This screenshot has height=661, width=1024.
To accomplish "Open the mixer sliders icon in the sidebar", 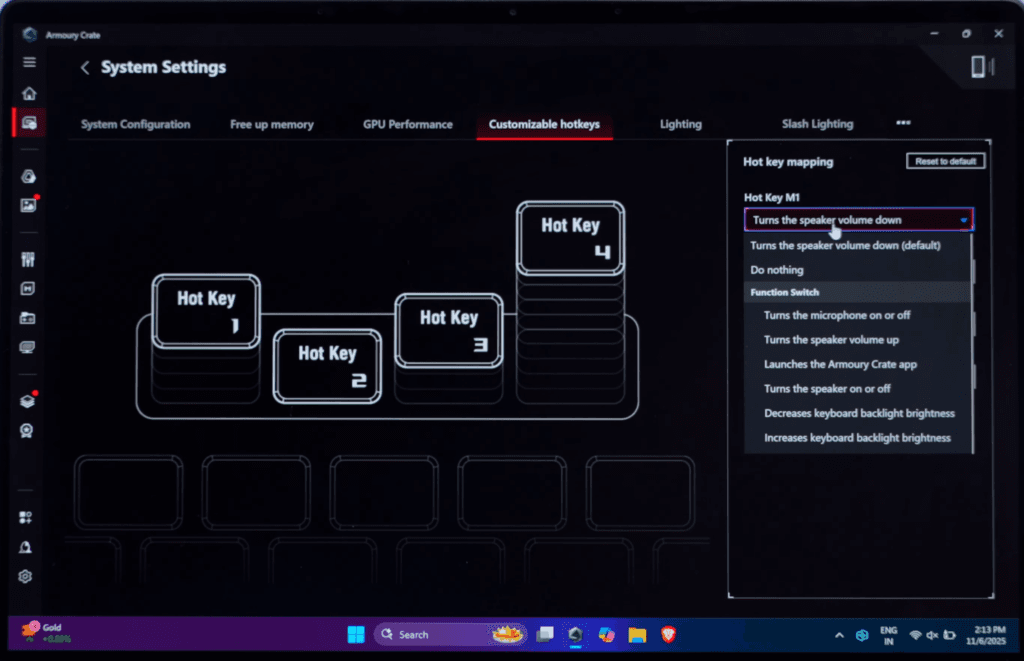I will coord(28,260).
